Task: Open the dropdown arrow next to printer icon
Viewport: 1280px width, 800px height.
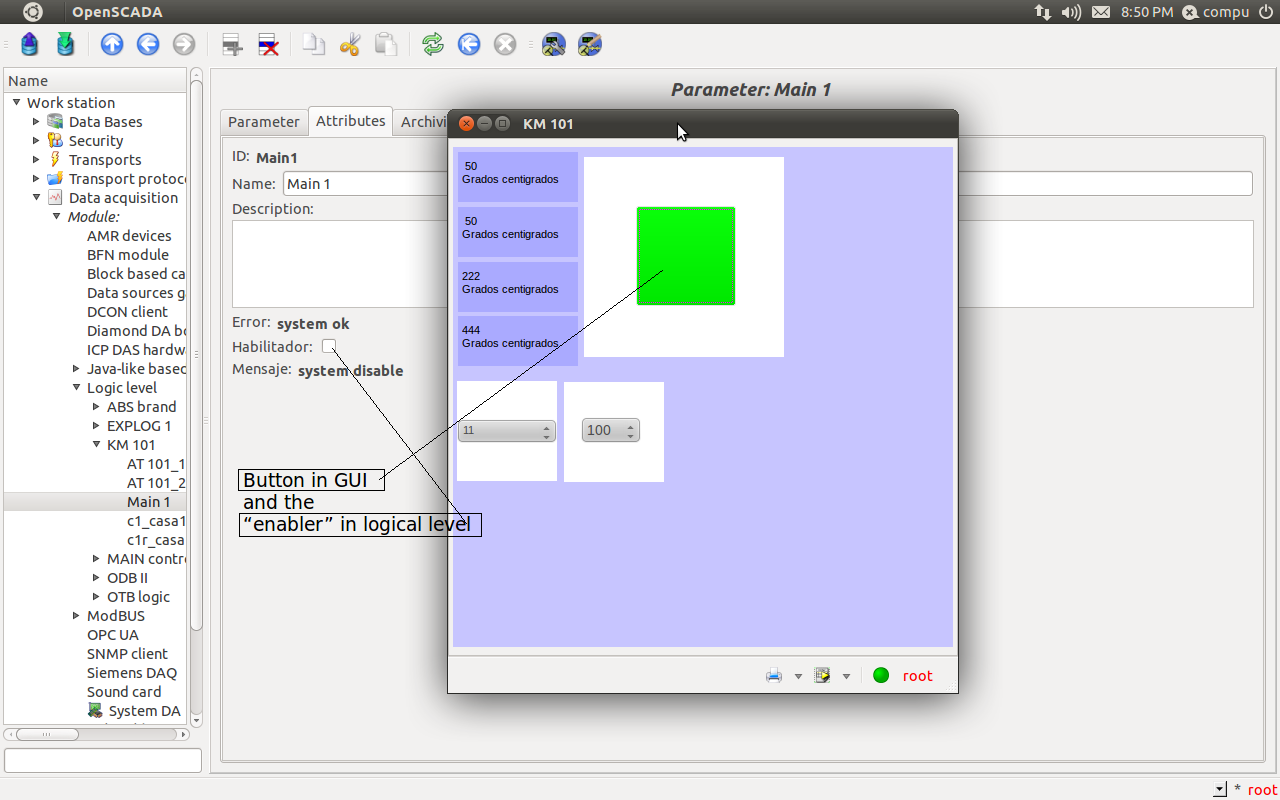Action: (798, 677)
